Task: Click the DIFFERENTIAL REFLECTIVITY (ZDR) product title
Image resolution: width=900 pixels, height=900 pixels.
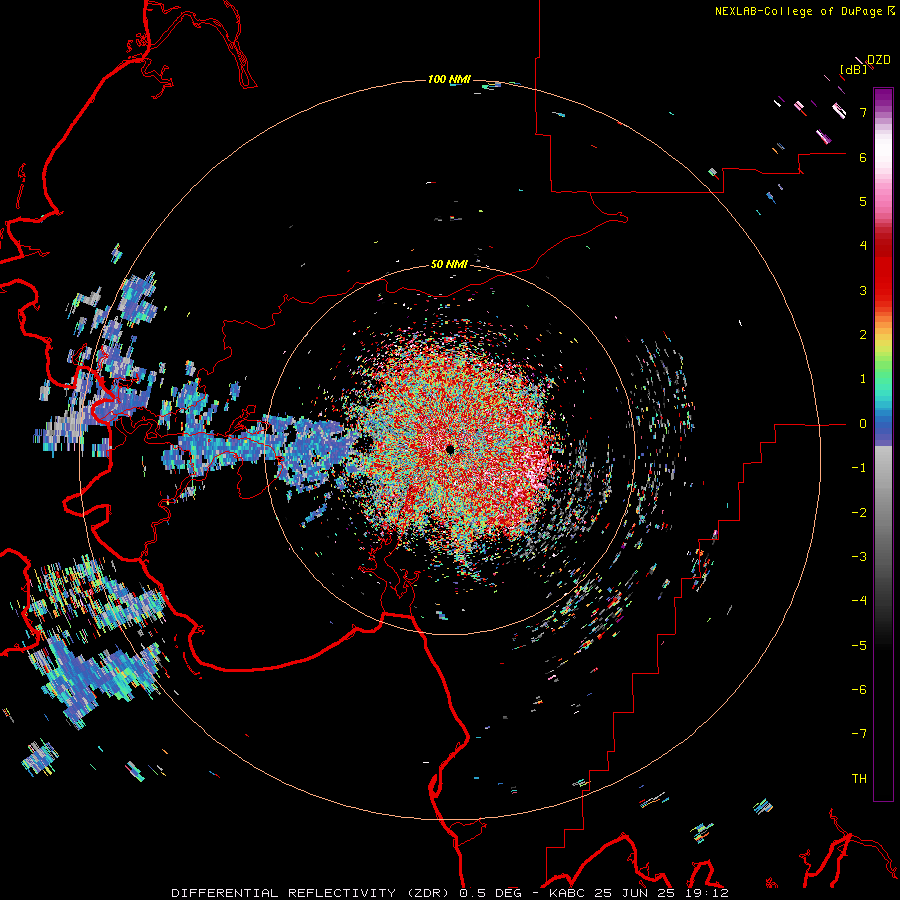Action: click(312, 893)
